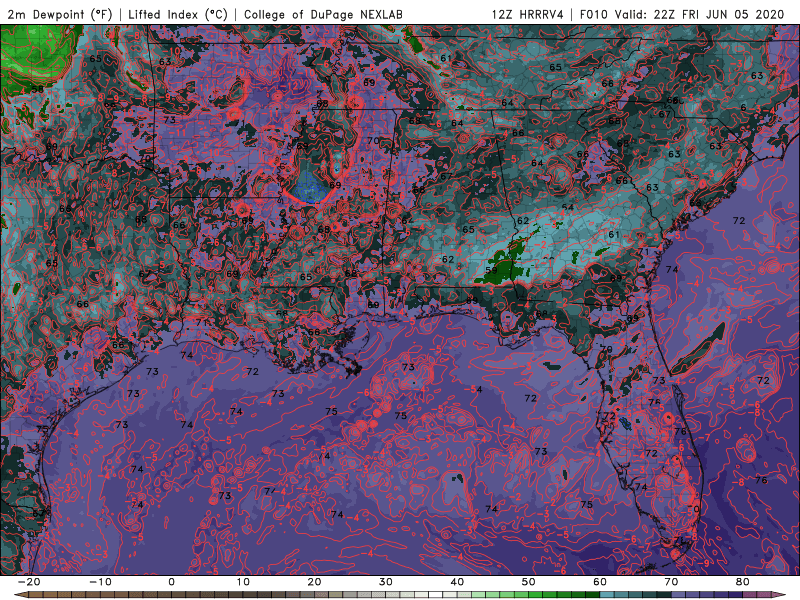The width and height of the screenshot is (800, 600).
Task: Click the 50 label on the color scale
Action: (x=529, y=582)
